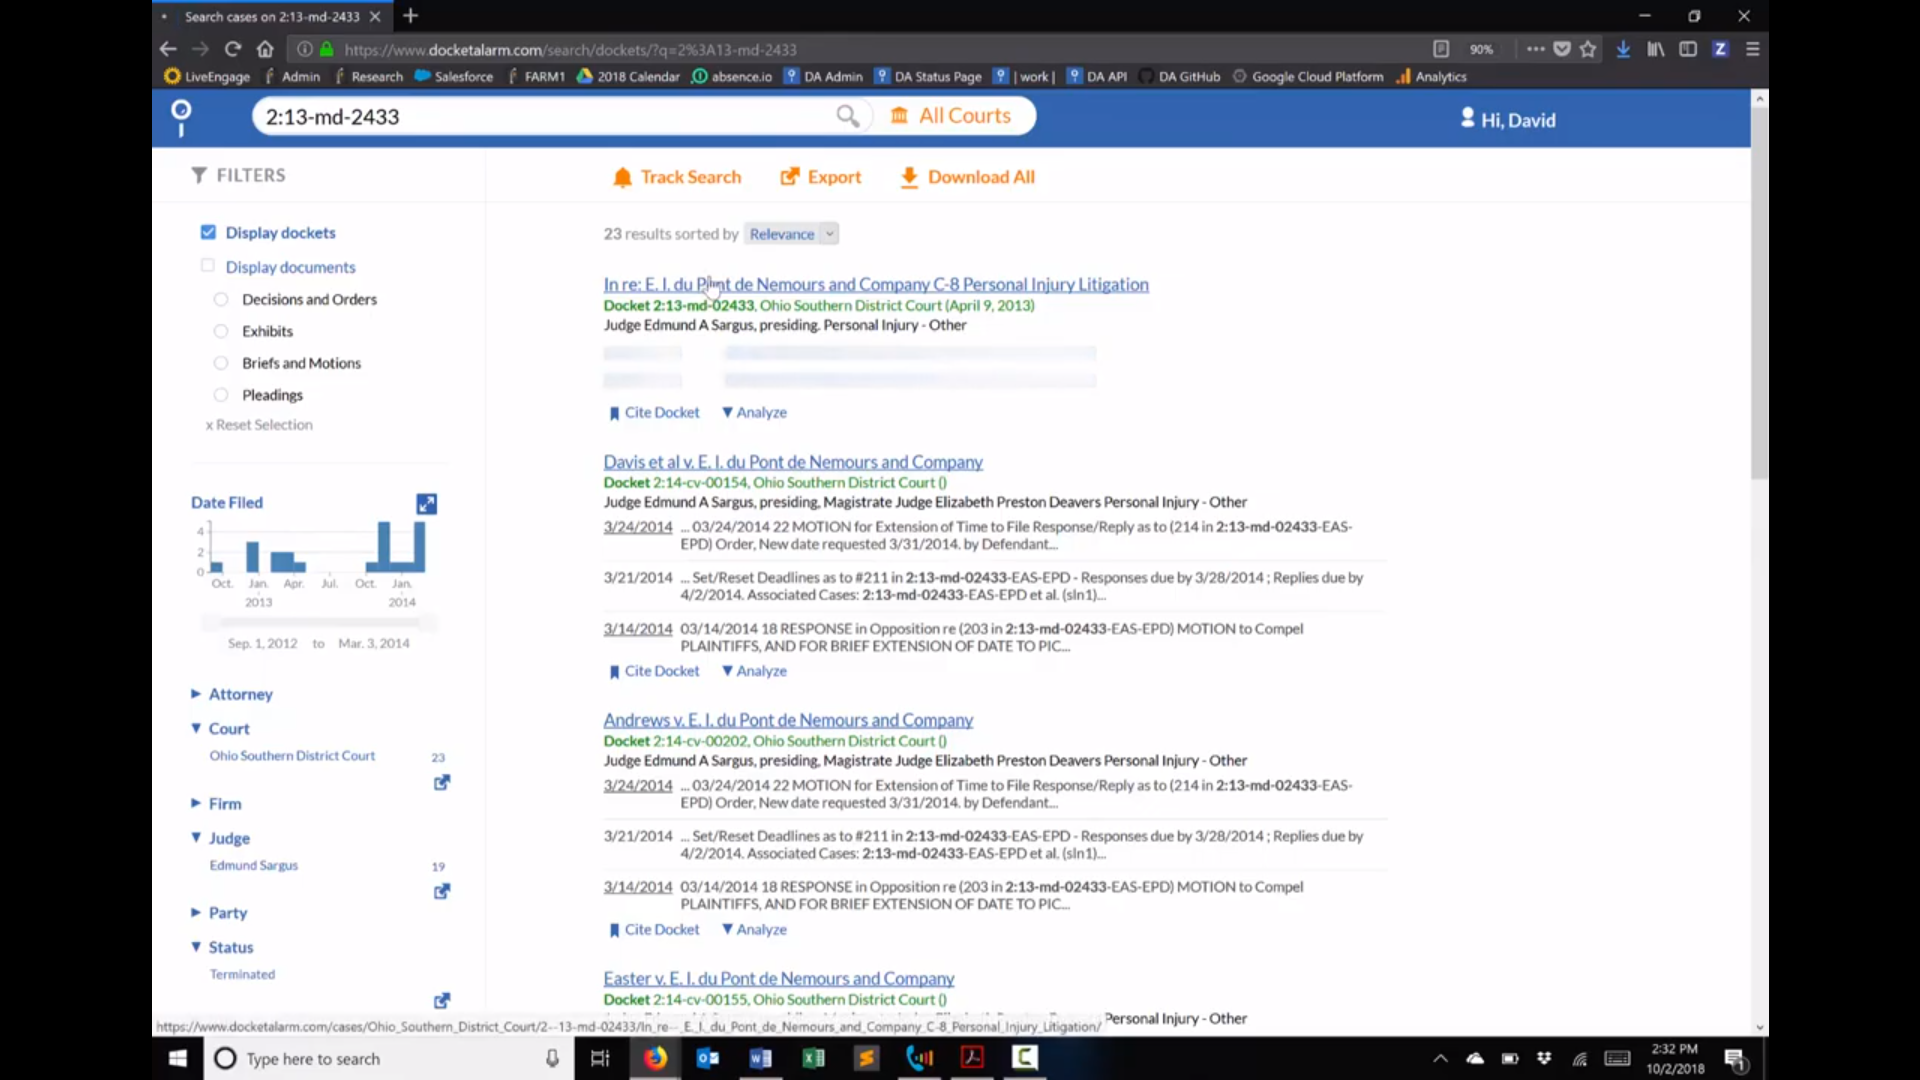1920x1080 pixels.
Task: Open the Judge filter pop-out icon
Action: [x=441, y=892]
